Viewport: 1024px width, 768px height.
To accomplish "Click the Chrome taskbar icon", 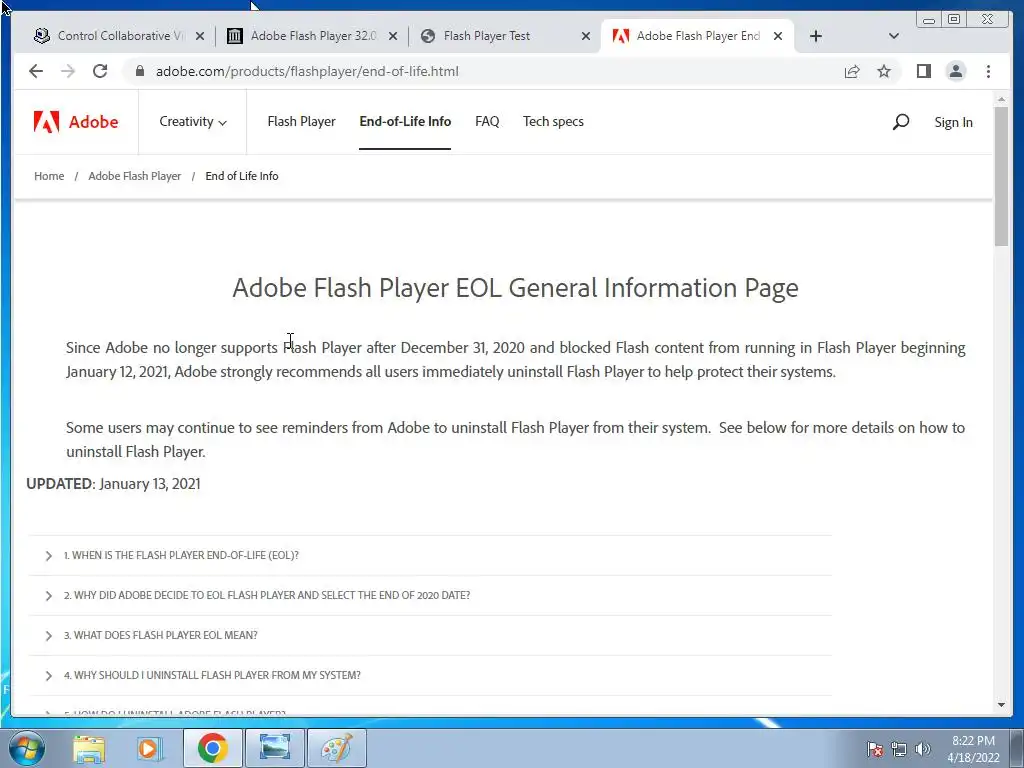I will (x=212, y=748).
